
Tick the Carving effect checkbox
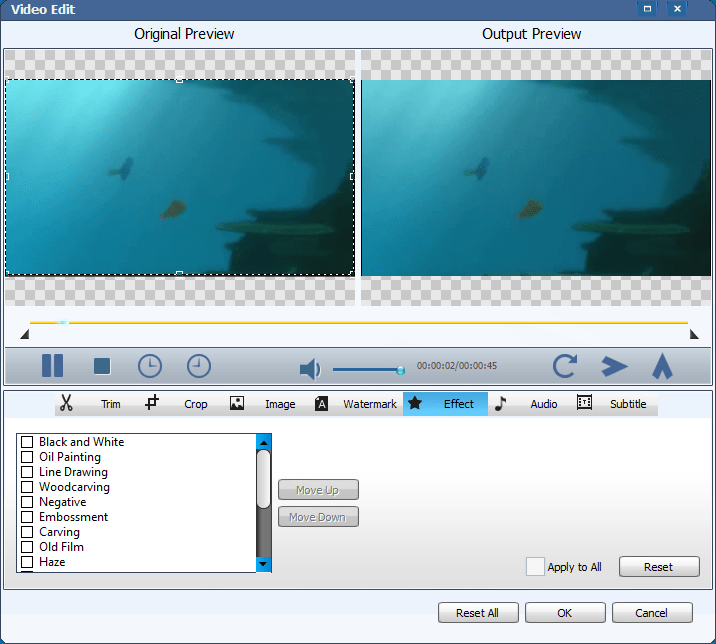click(27, 532)
